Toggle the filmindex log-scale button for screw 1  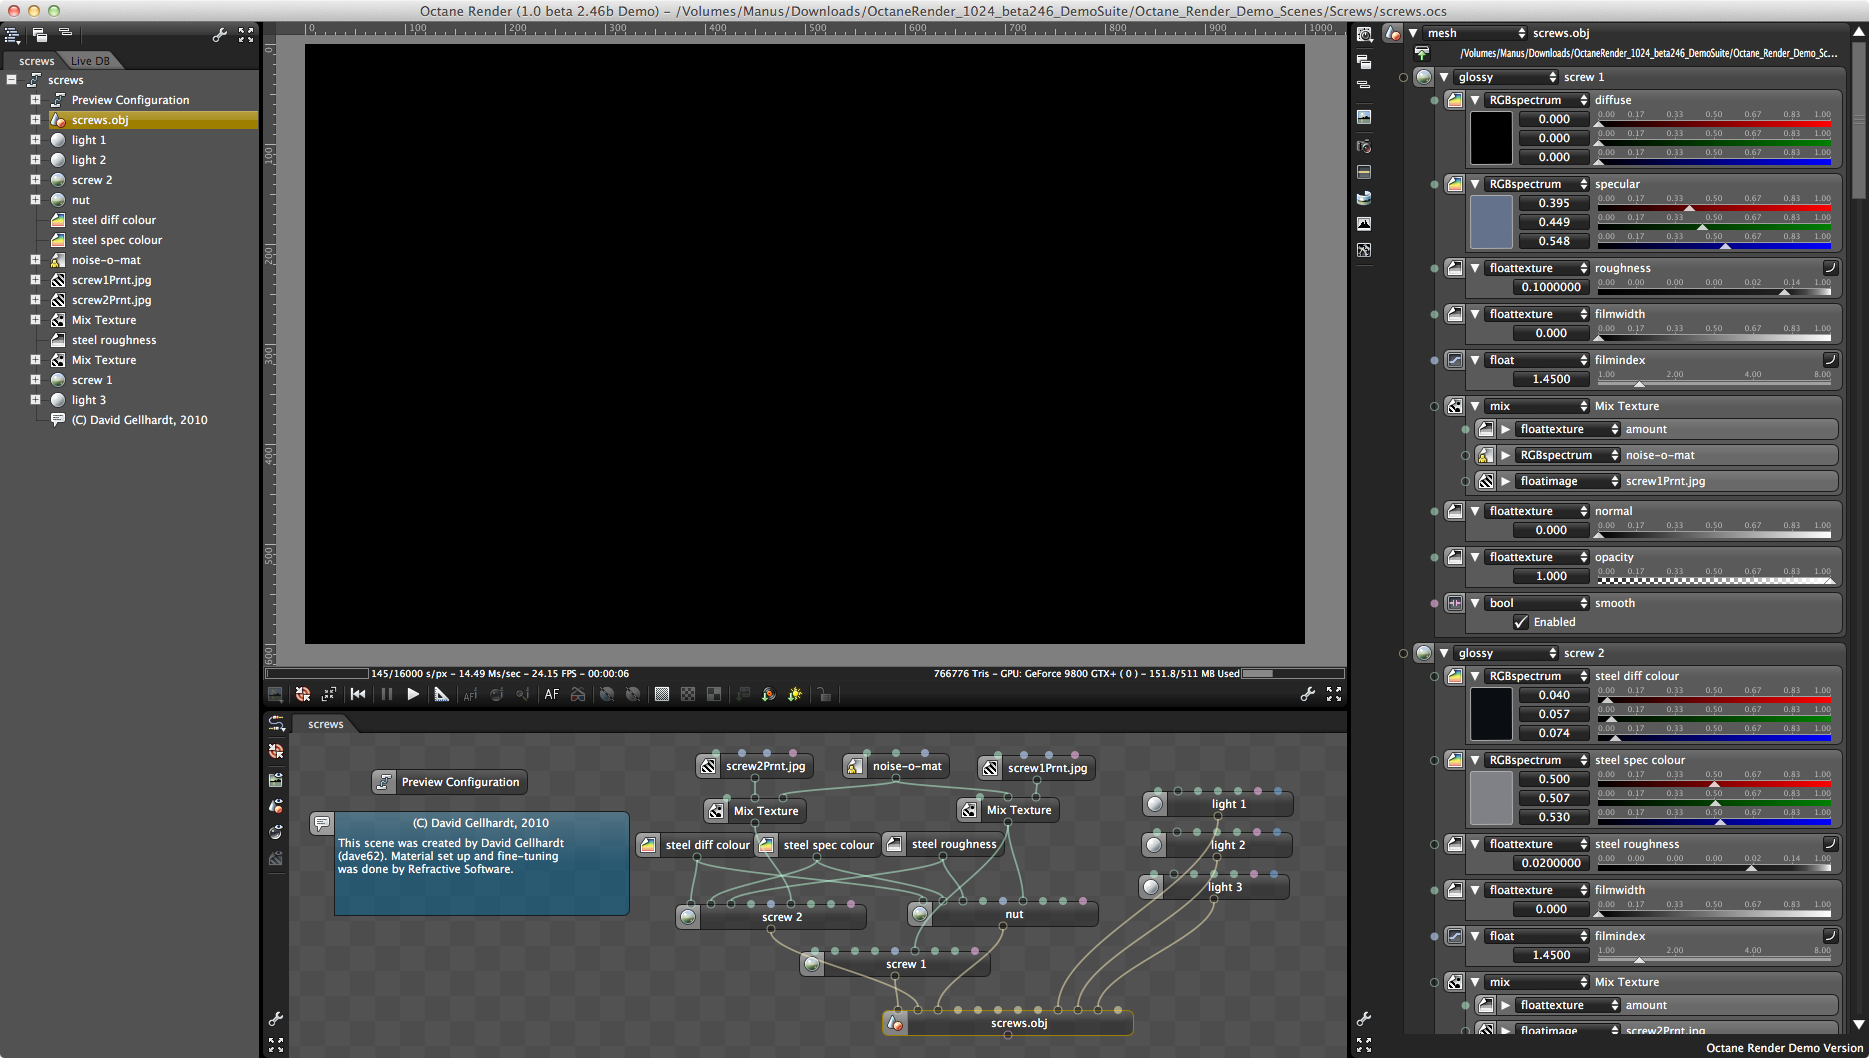(x=1830, y=360)
